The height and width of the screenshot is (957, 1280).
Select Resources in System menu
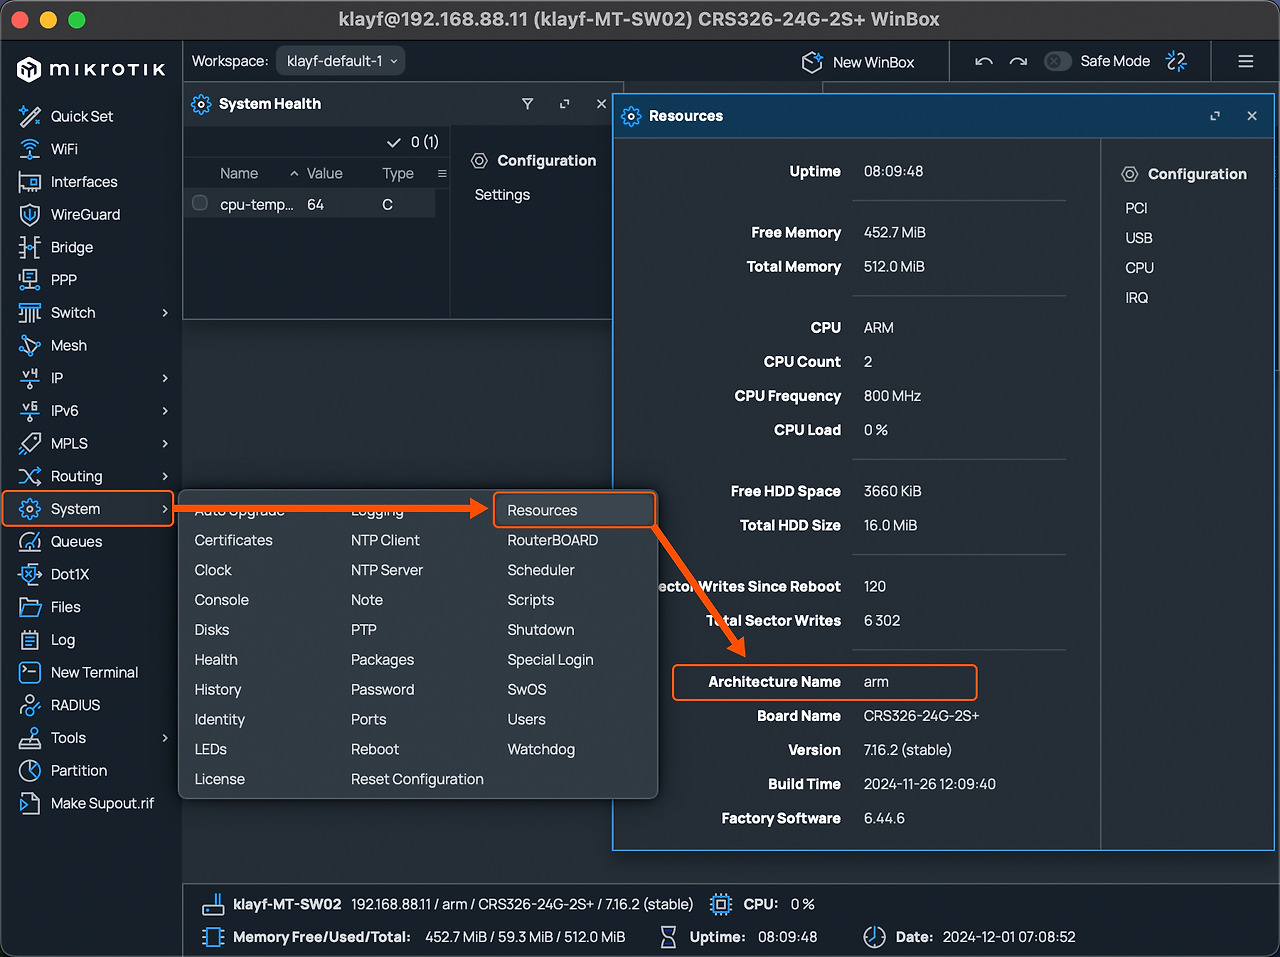click(542, 510)
